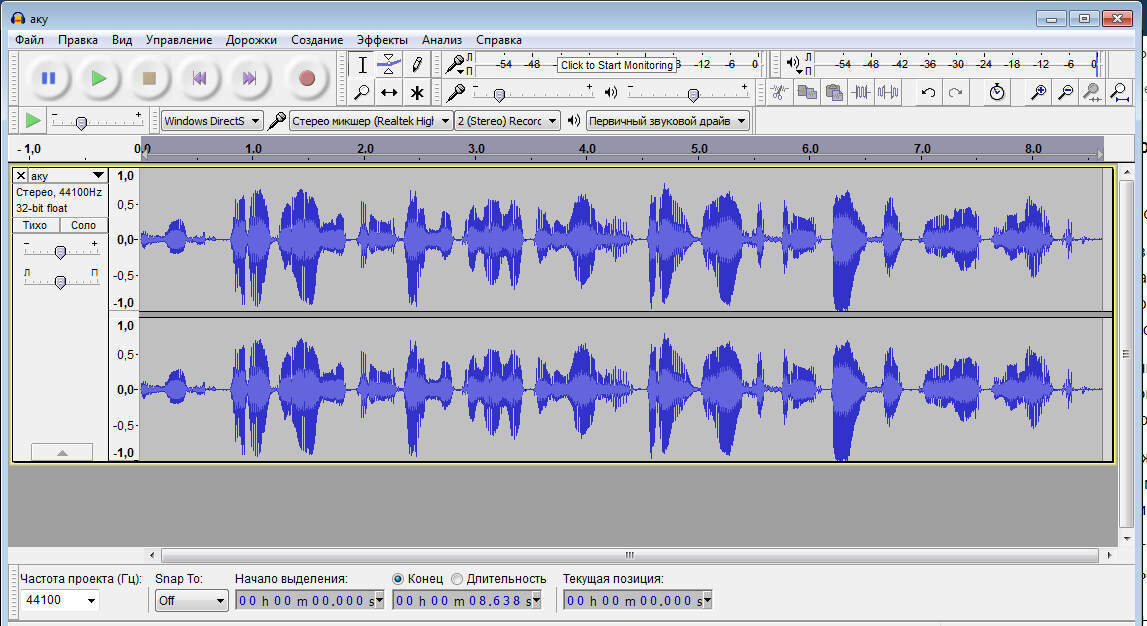1147x626 pixels.
Task: Stop playback with the Stop button
Action: pos(149,78)
